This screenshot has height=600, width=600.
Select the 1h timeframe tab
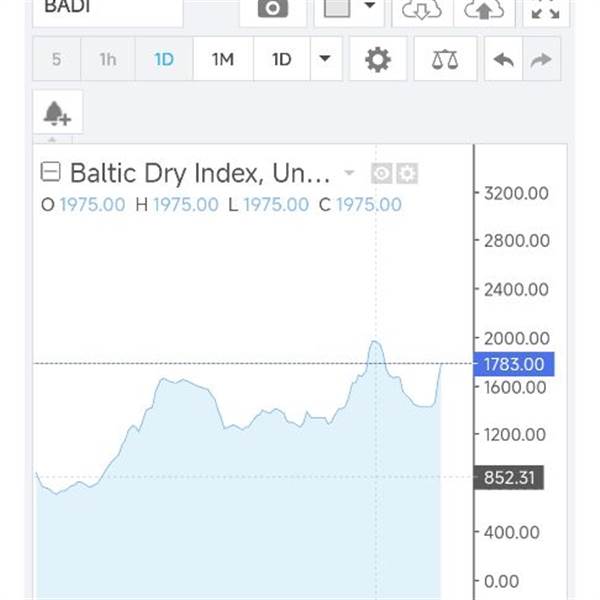point(107,60)
